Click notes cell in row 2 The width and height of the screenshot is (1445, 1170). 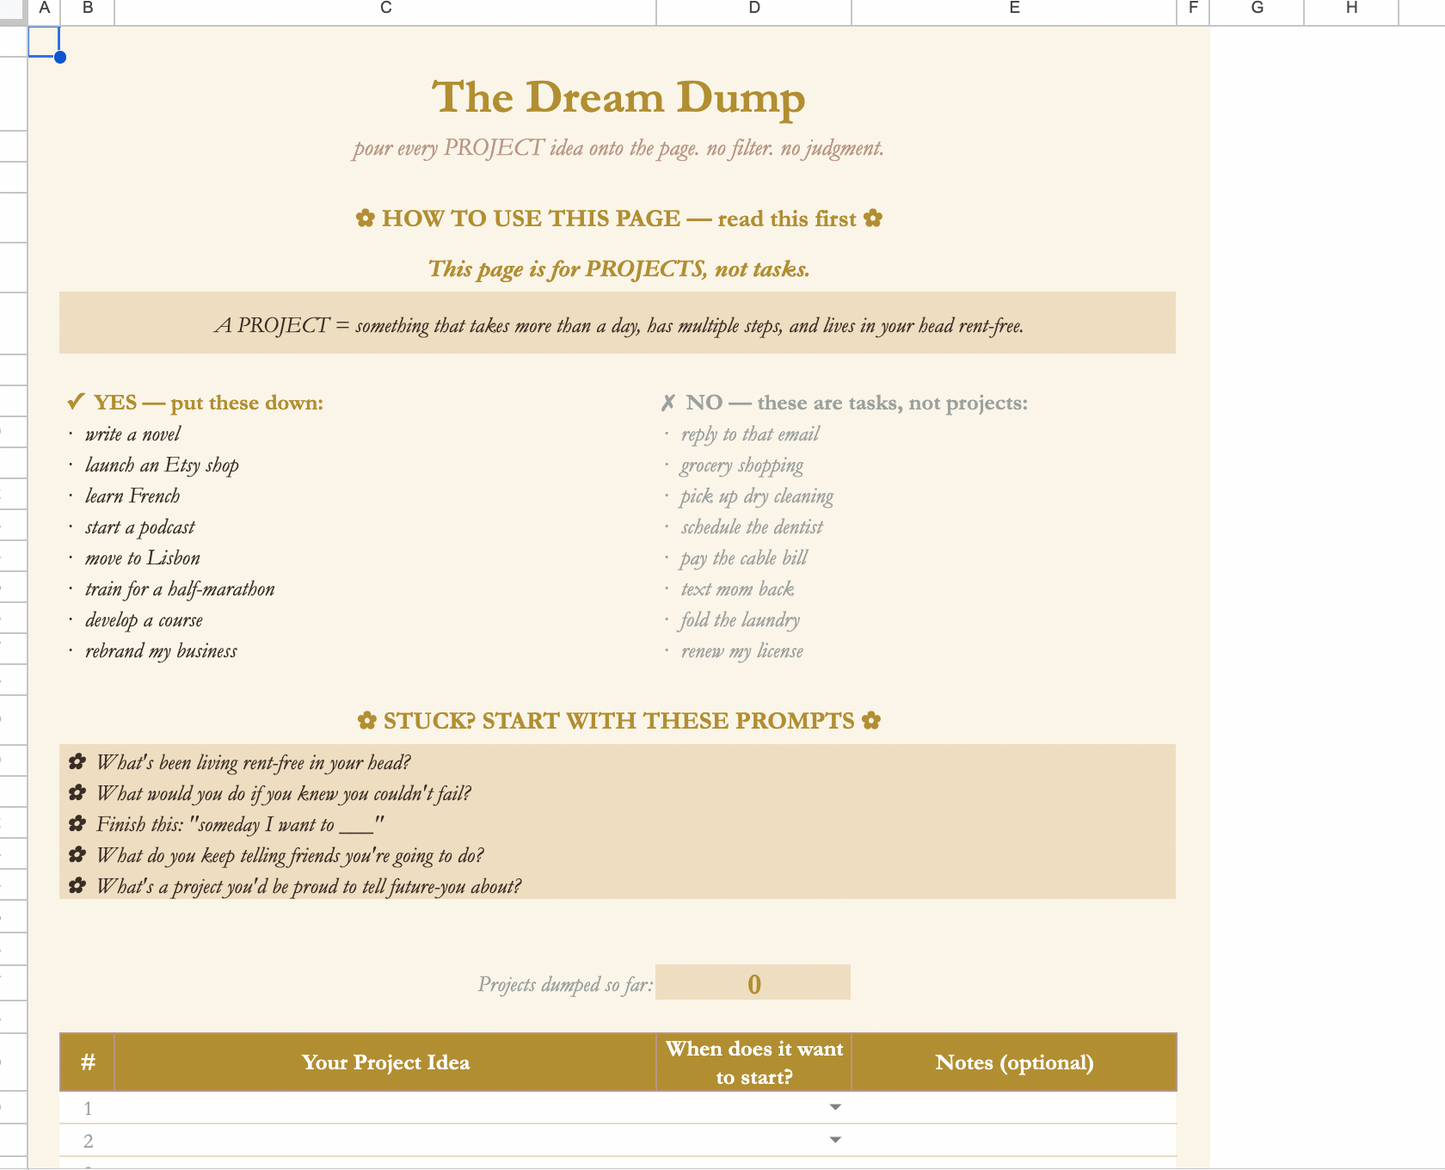pyautogui.click(x=1014, y=1140)
